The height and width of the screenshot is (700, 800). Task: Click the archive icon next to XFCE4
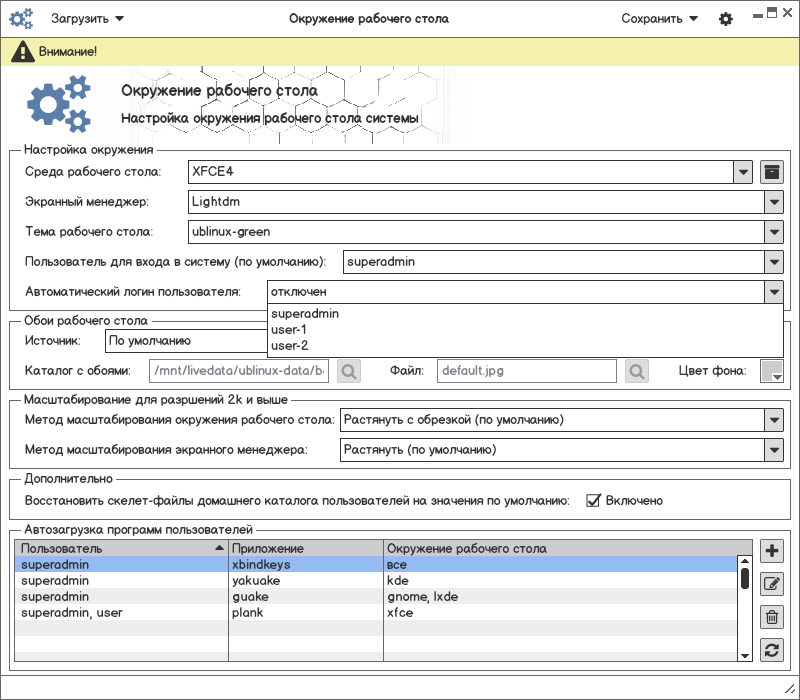click(771, 171)
